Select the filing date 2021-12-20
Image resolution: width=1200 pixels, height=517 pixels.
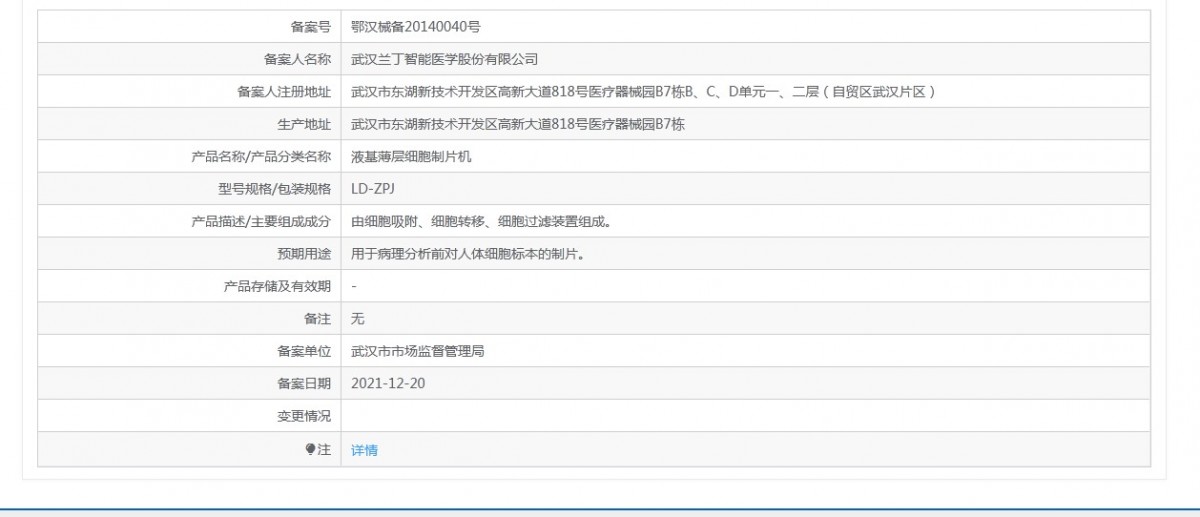tap(389, 383)
